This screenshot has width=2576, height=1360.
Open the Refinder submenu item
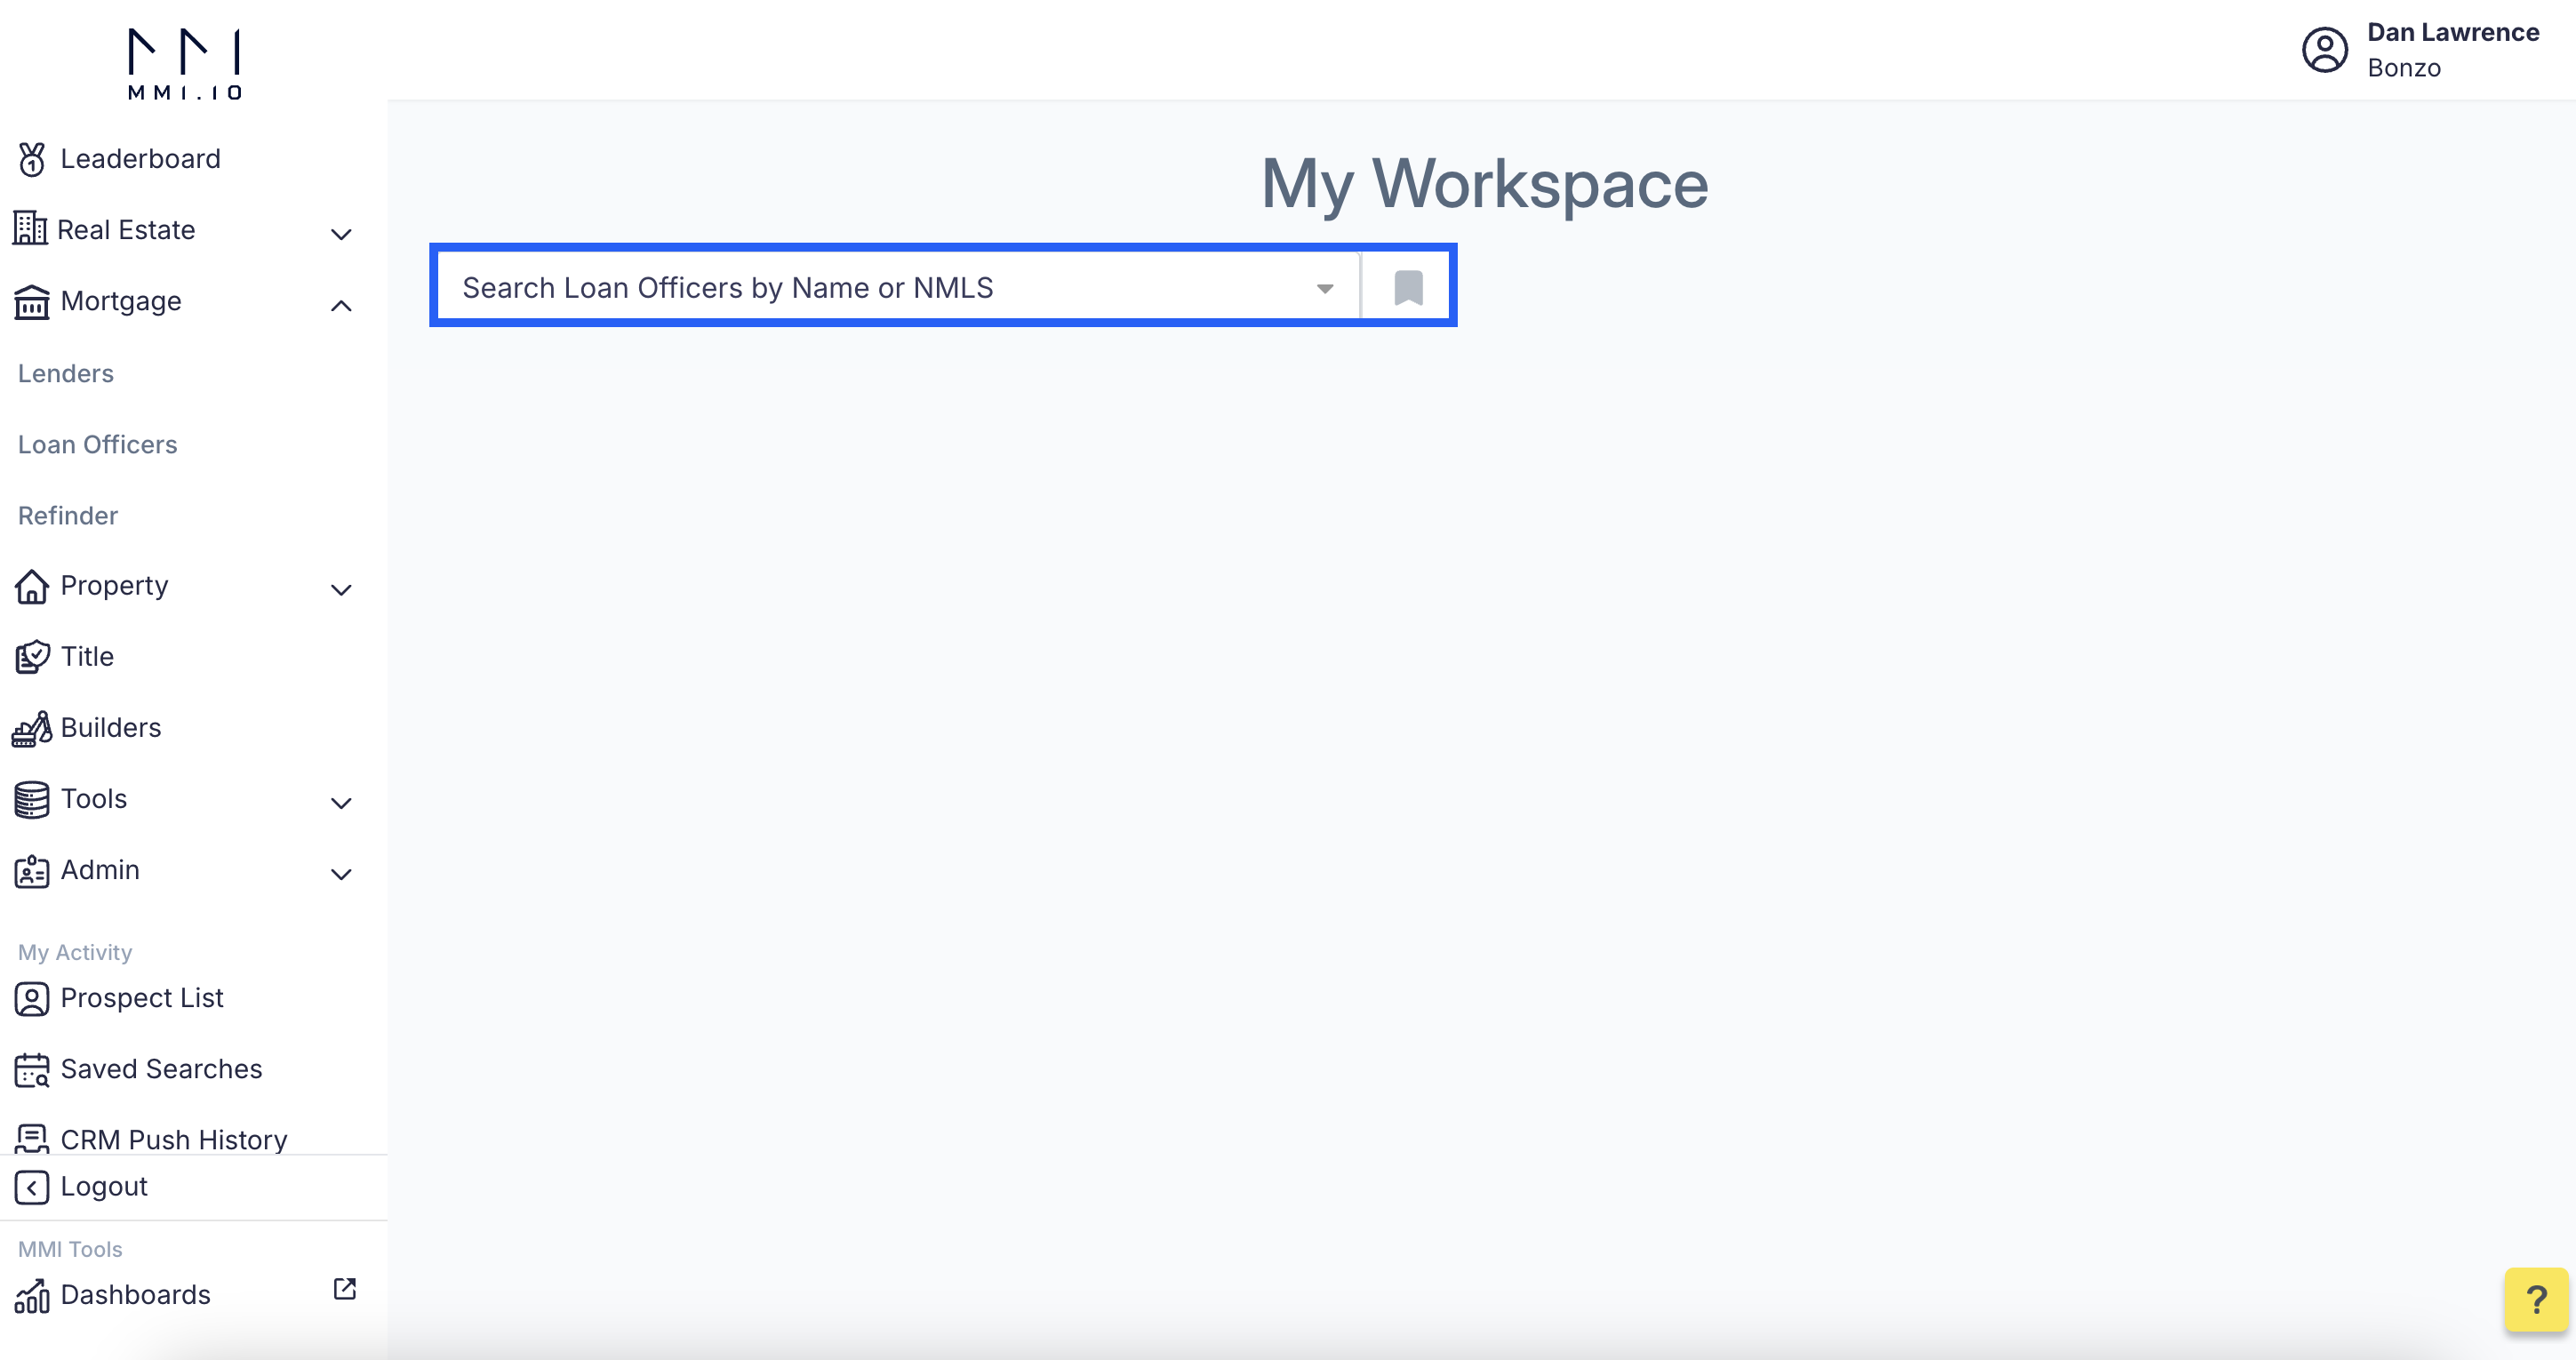click(68, 515)
